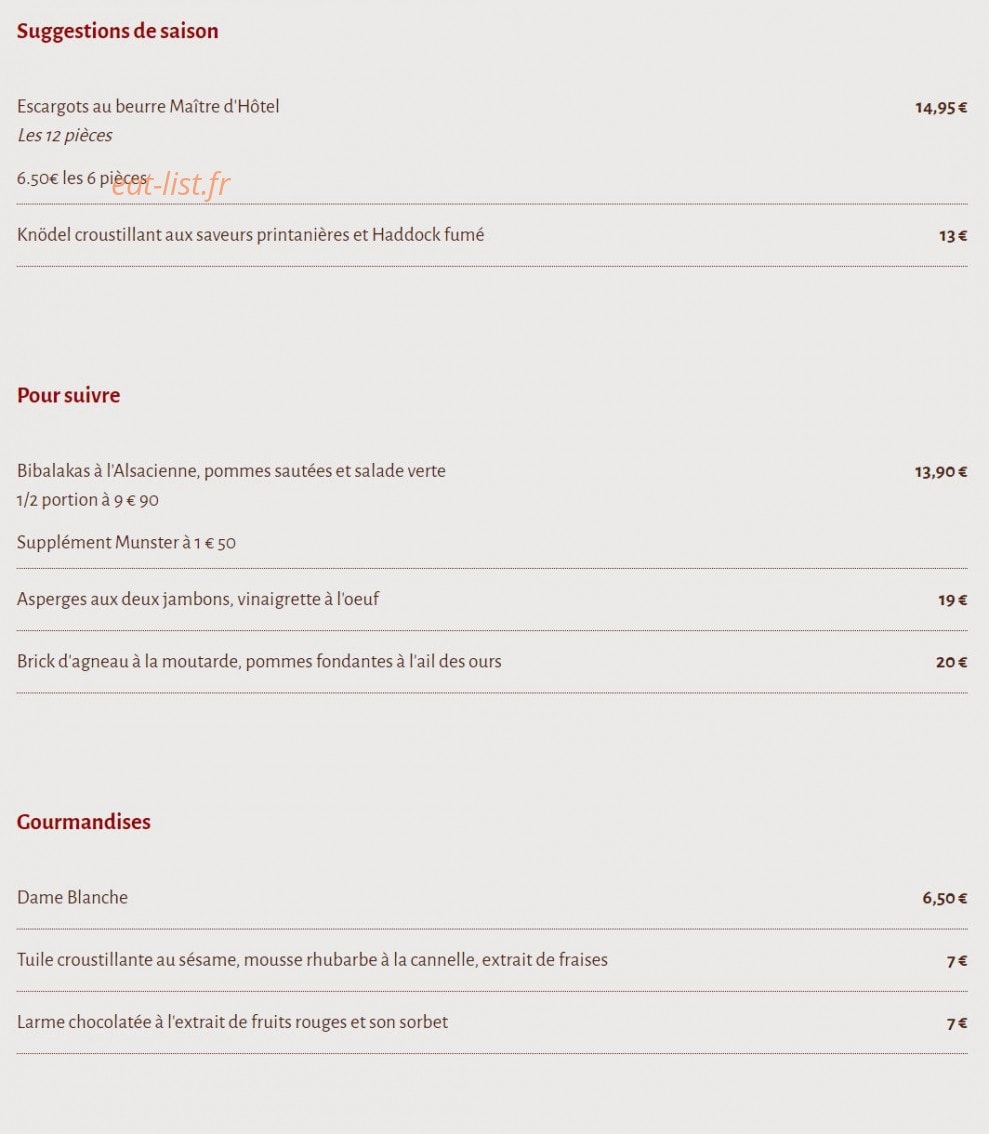Choose Brick d'agneau à la moutarde
This screenshot has height=1134, width=989.
pos(259,661)
